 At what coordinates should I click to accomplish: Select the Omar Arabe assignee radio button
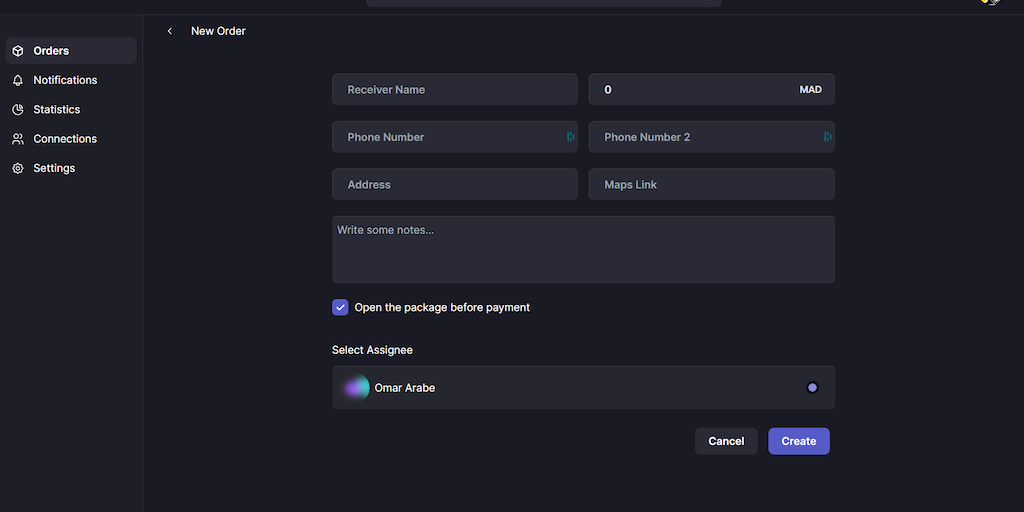[x=812, y=388]
